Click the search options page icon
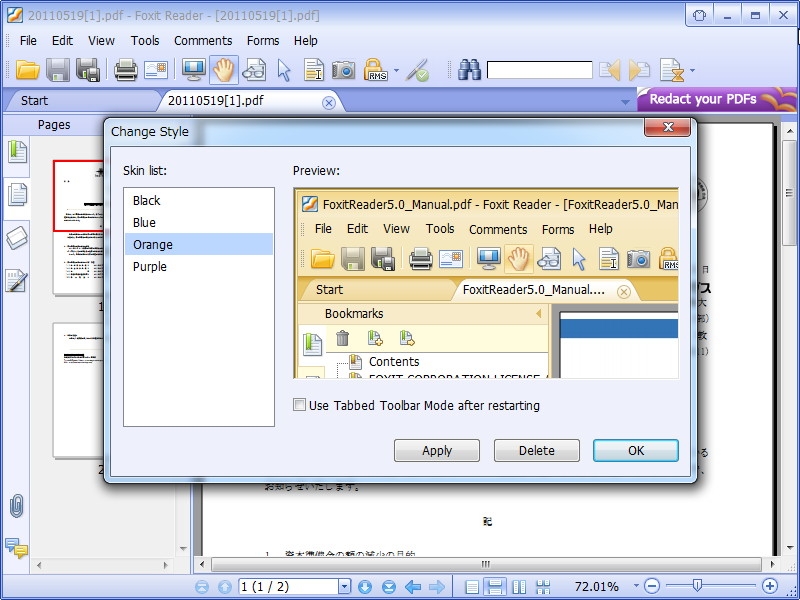800x600 pixels. pyautogui.click(x=672, y=70)
